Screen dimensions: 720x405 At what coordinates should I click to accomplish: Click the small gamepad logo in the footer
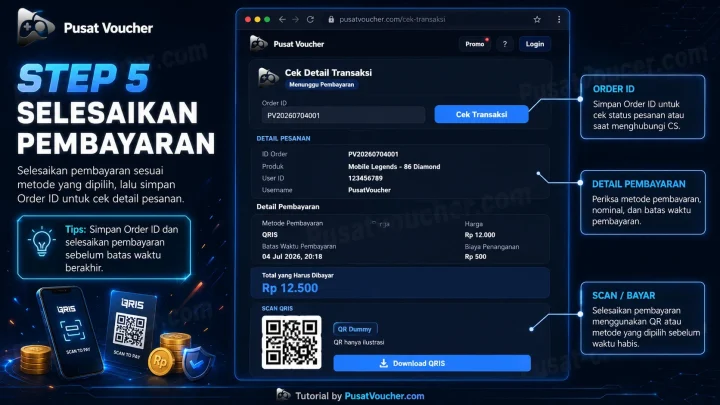tap(283, 395)
